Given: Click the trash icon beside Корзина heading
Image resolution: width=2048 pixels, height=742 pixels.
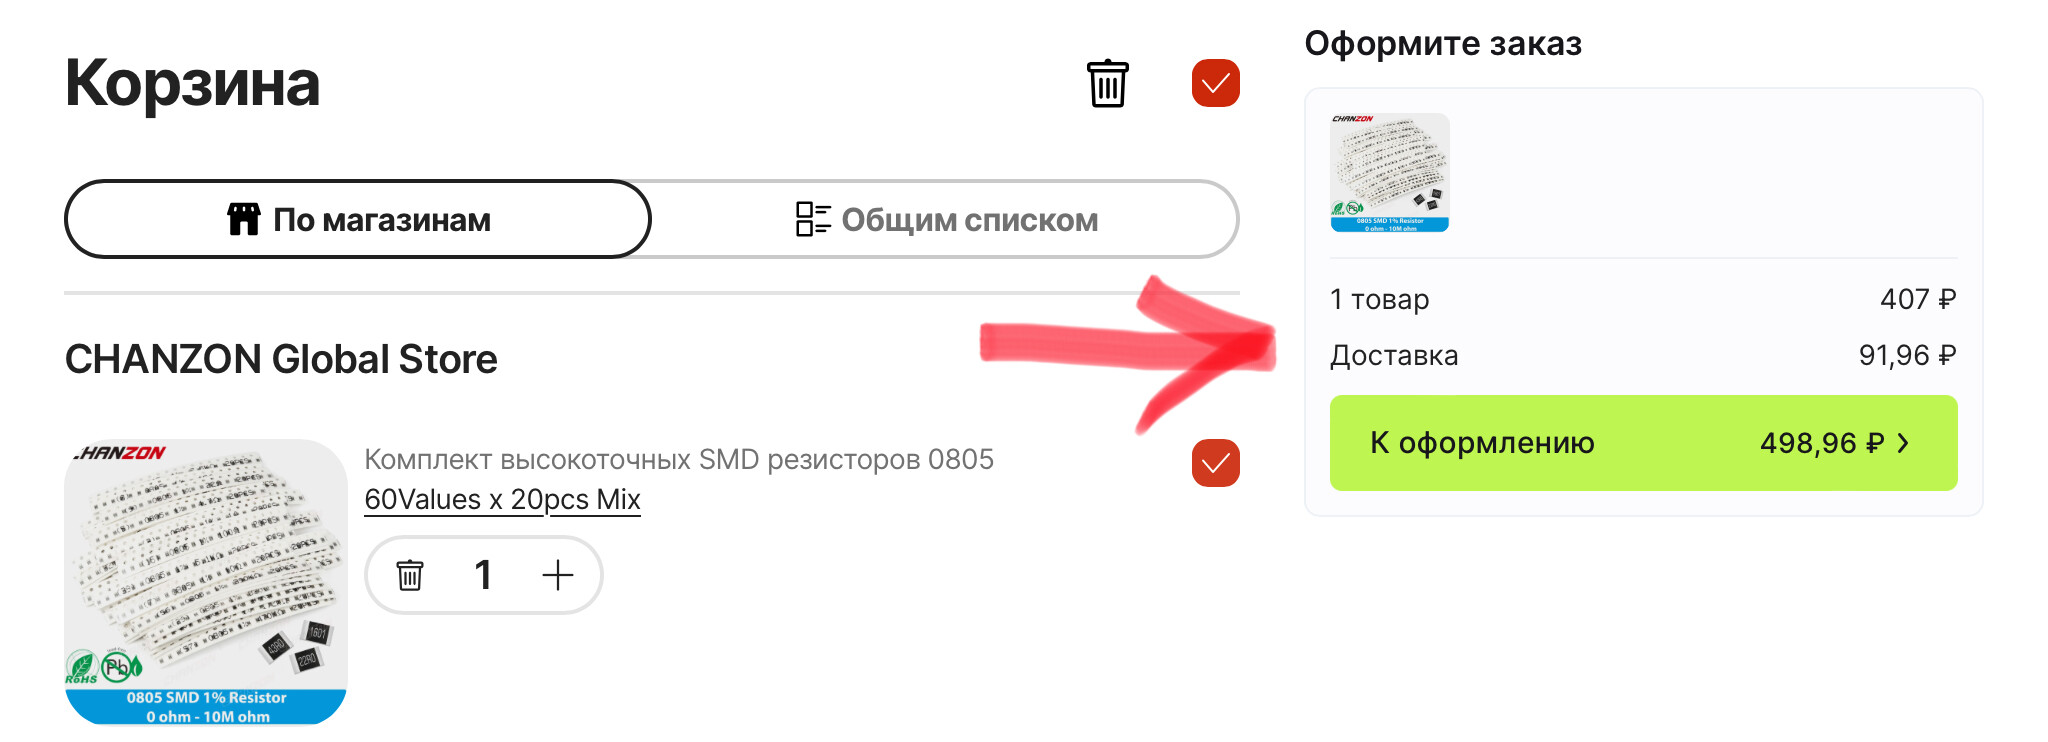Looking at the screenshot, I should coord(1107,83).
